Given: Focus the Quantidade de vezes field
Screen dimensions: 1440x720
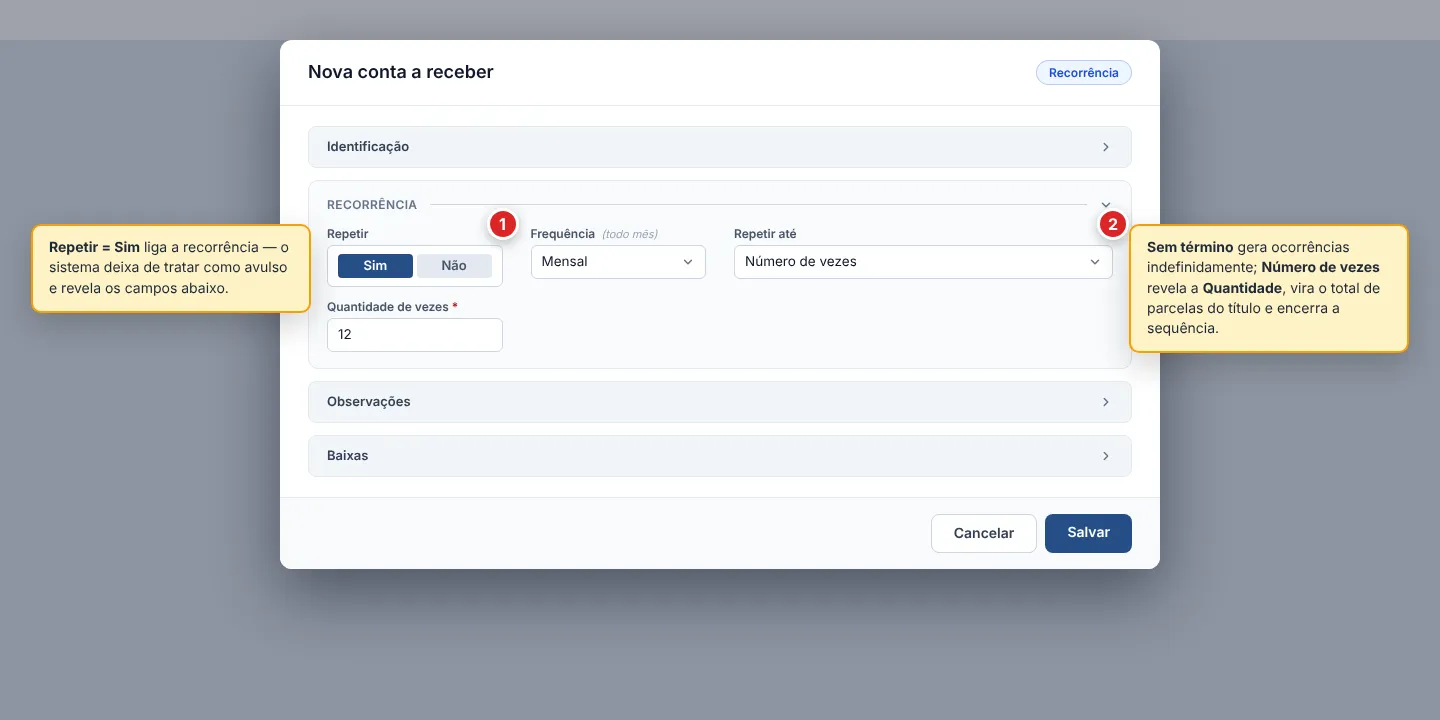Looking at the screenshot, I should 415,335.
